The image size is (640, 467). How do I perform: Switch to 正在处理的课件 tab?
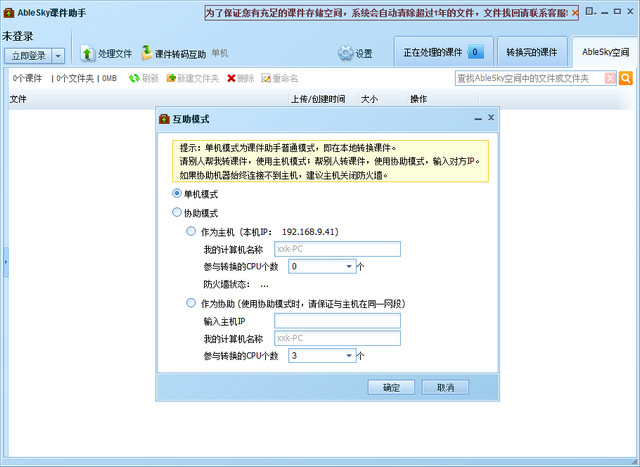pos(443,52)
